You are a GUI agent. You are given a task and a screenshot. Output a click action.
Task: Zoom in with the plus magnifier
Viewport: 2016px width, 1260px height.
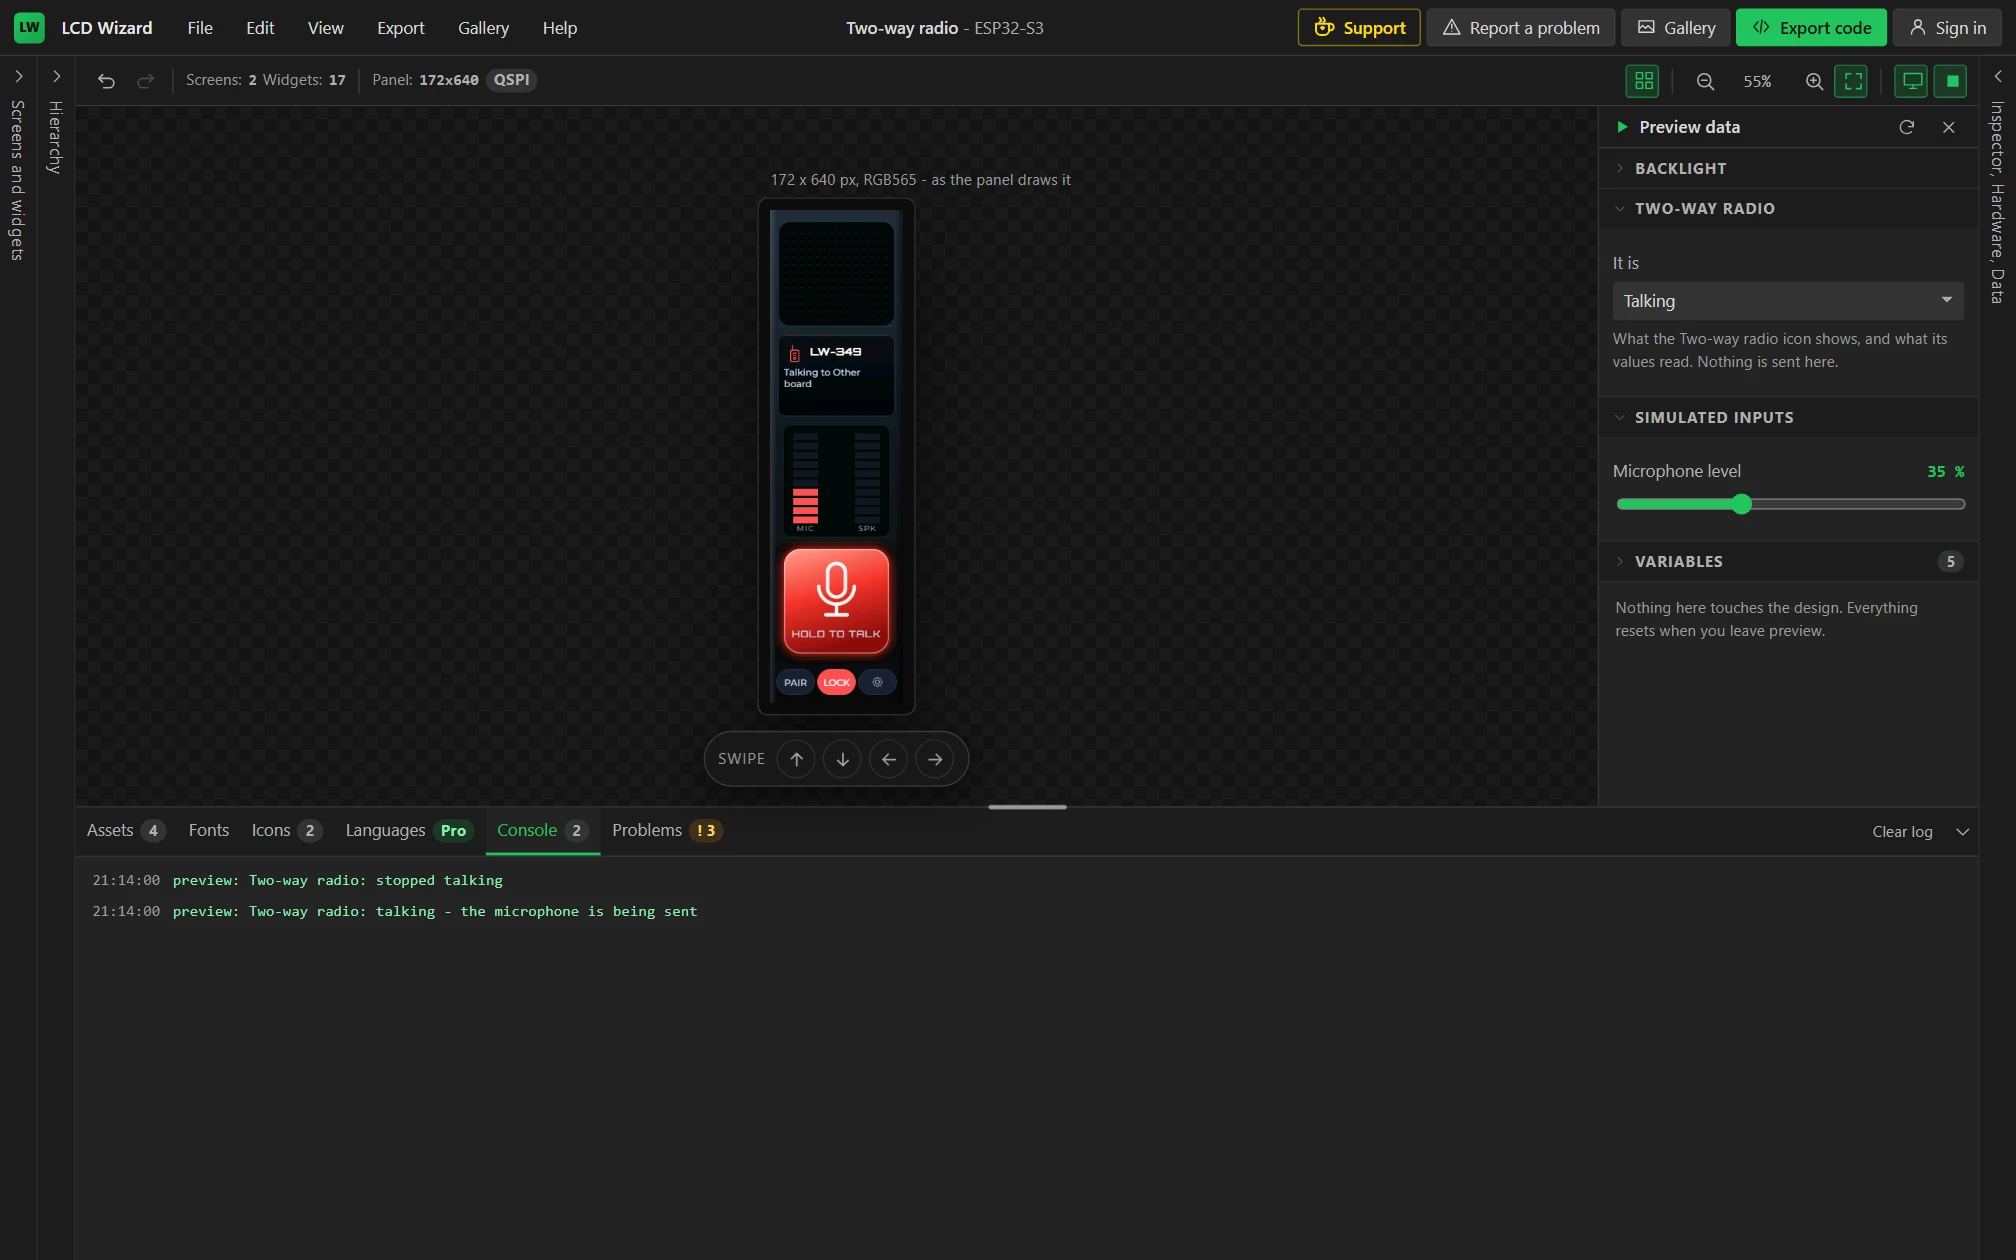point(1814,82)
